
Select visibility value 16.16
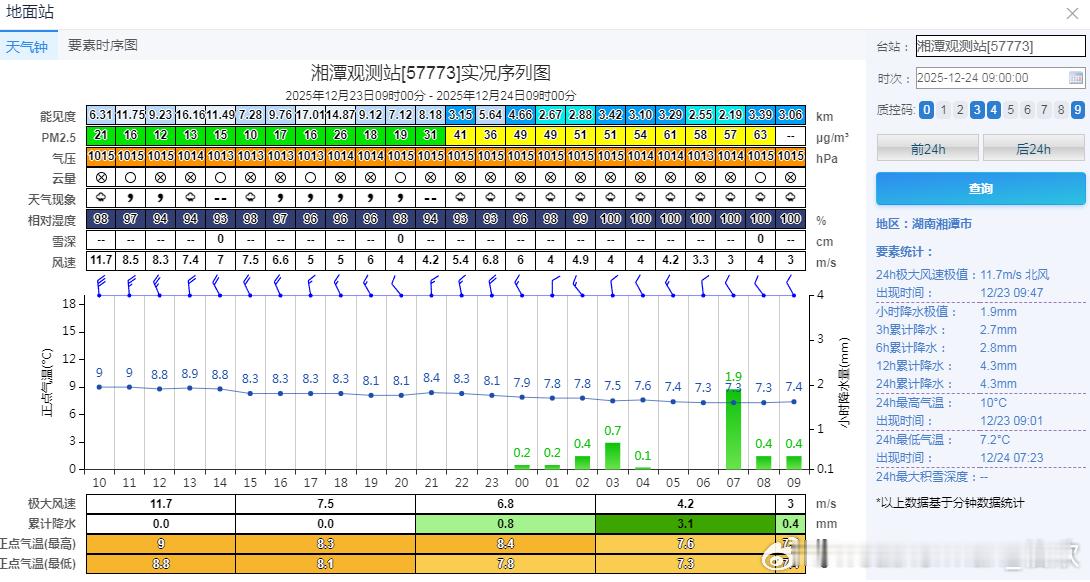[x=190, y=115]
